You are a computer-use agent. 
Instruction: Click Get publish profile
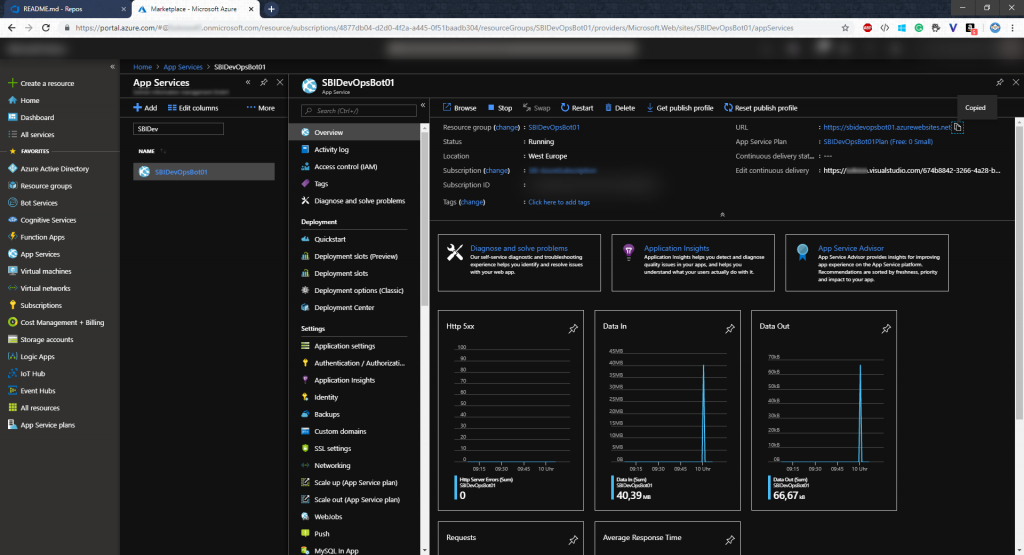(680, 108)
